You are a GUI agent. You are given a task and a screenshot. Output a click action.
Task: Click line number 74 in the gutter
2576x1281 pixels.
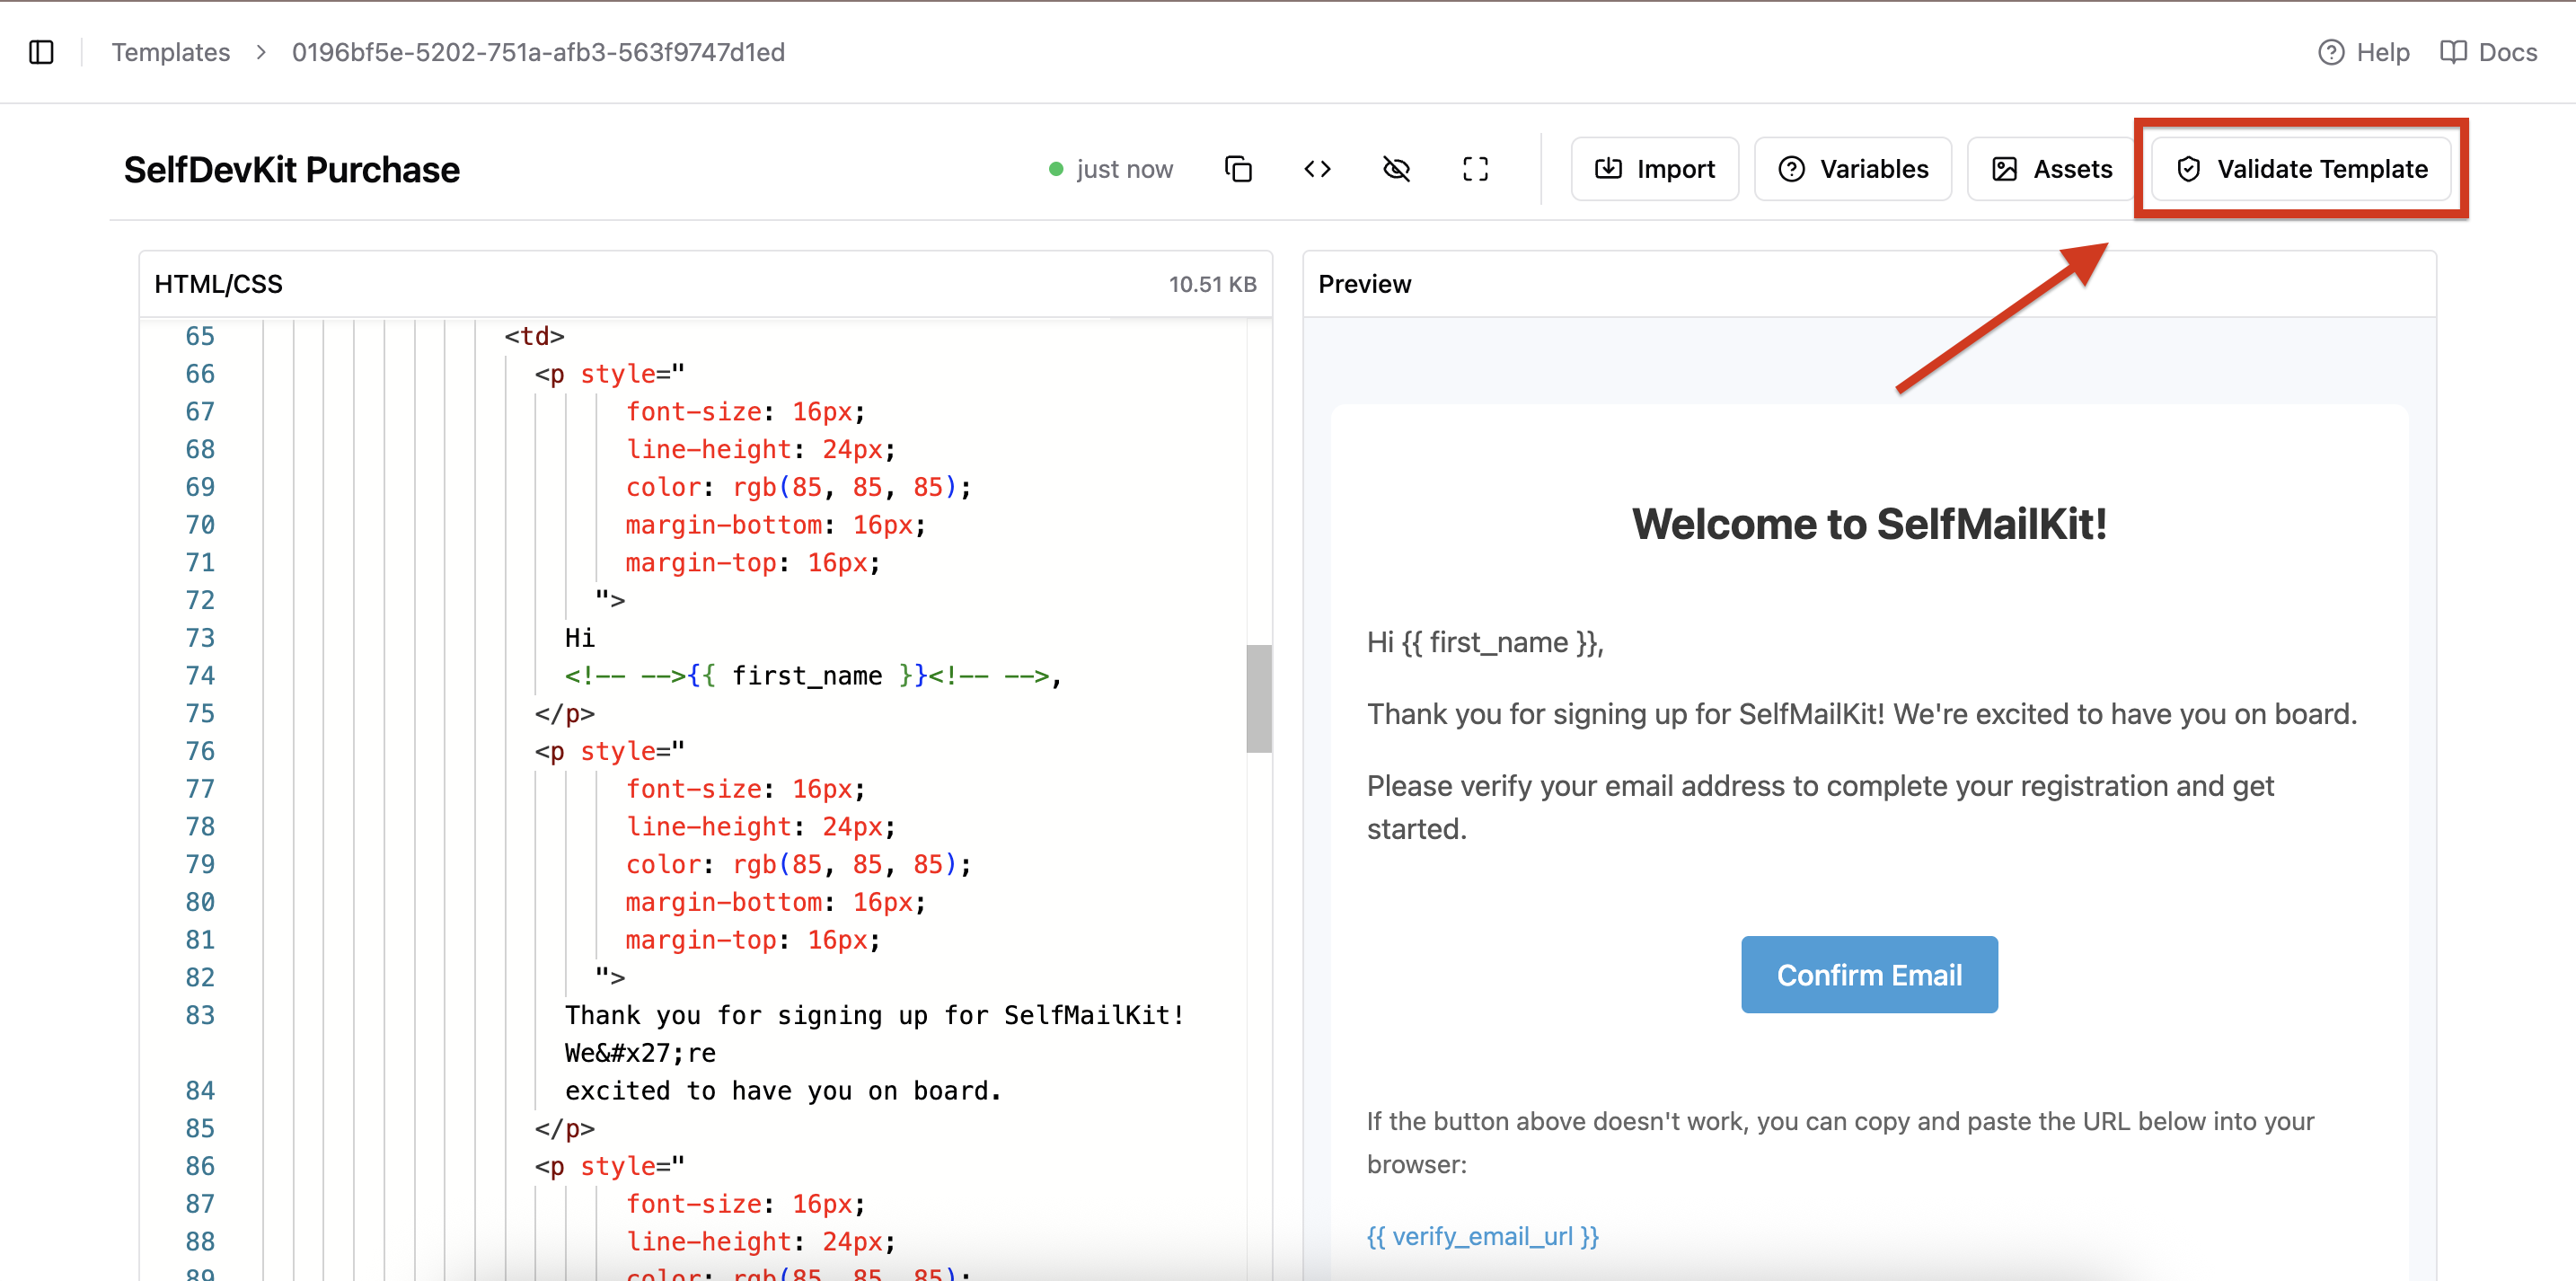point(200,675)
